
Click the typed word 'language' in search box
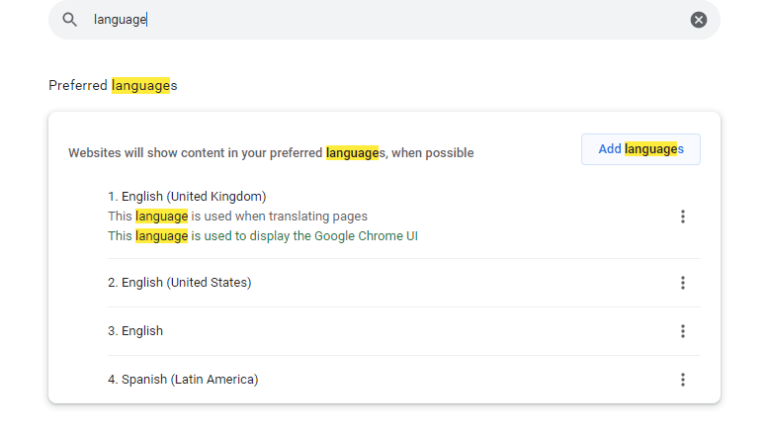pyautogui.click(x=119, y=20)
